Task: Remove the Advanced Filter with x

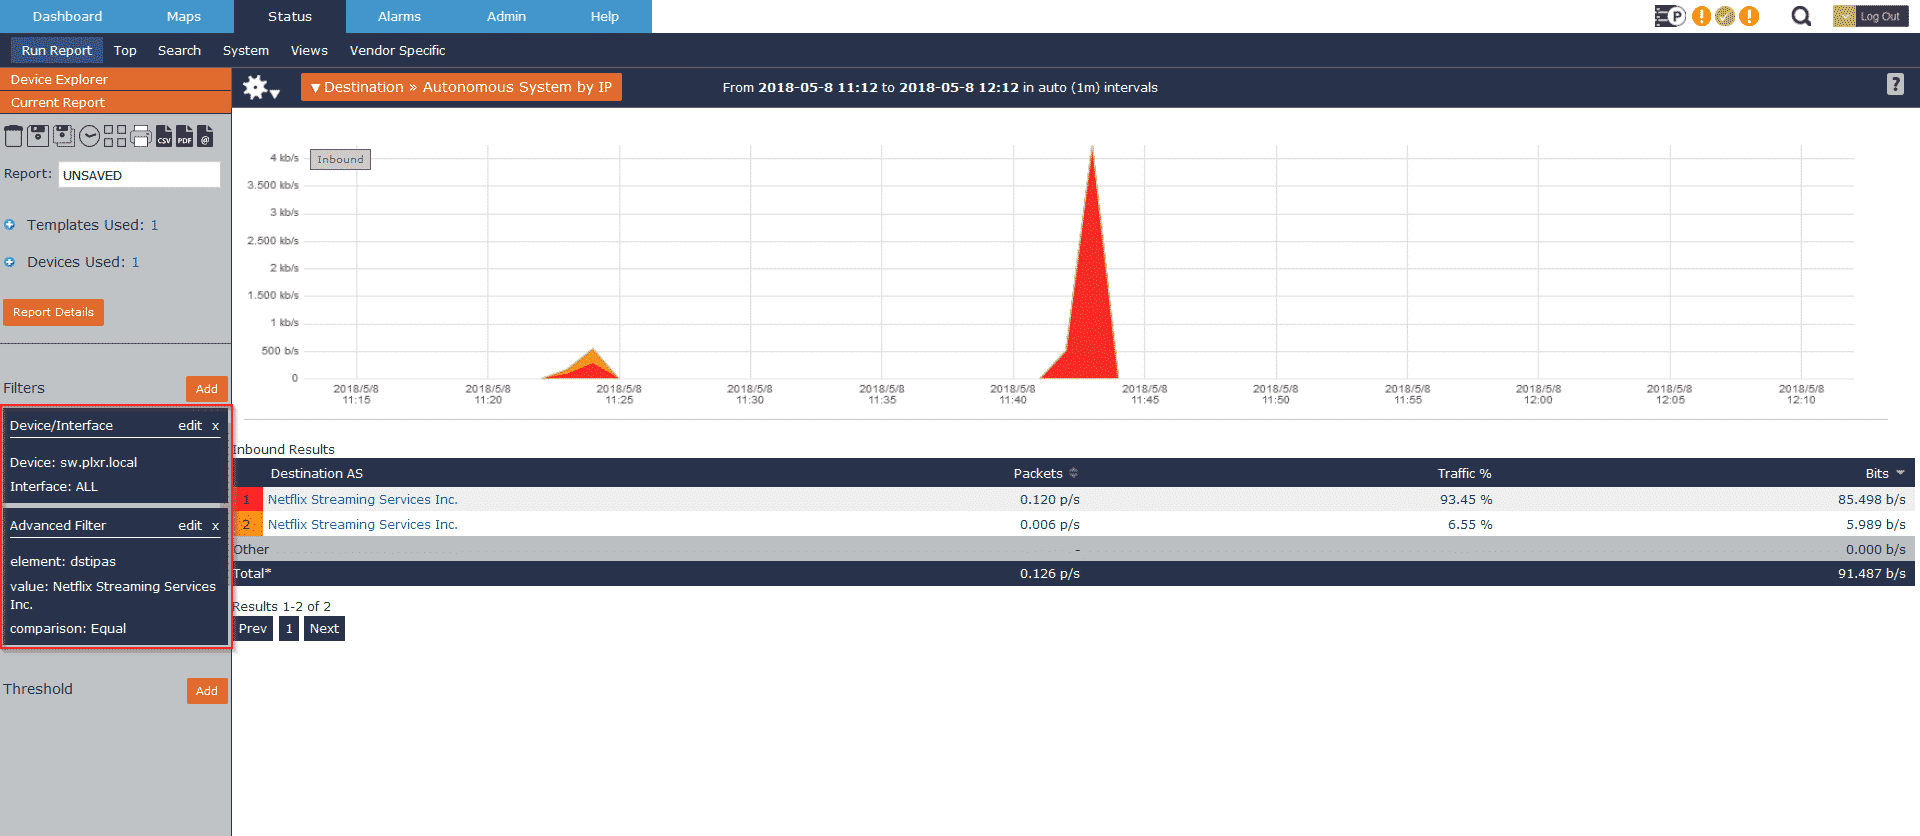Action: pyautogui.click(x=215, y=526)
